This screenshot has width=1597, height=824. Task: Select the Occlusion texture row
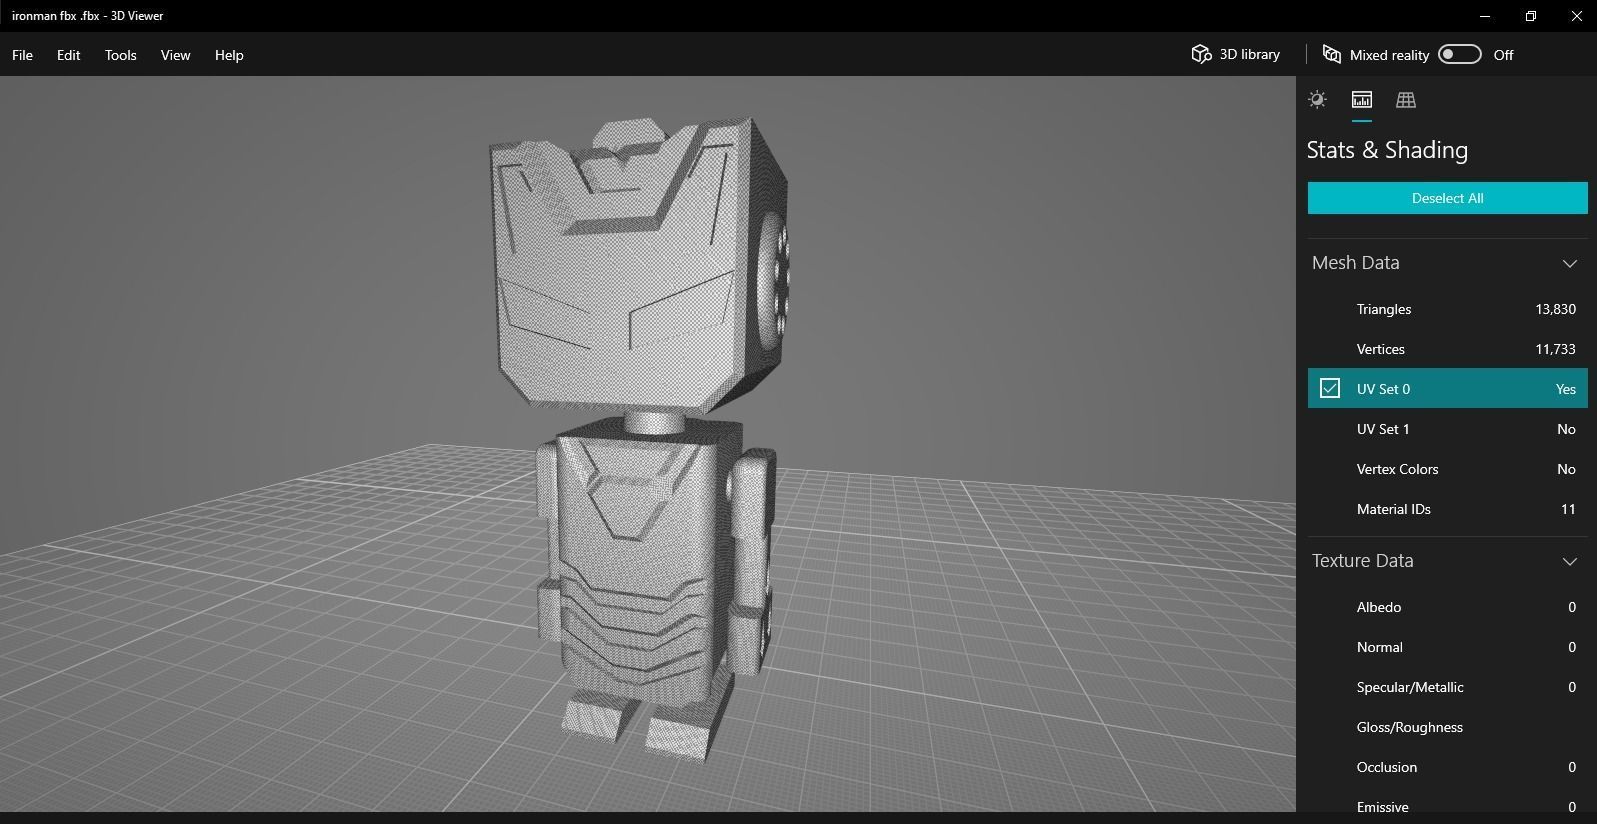pyautogui.click(x=1447, y=767)
